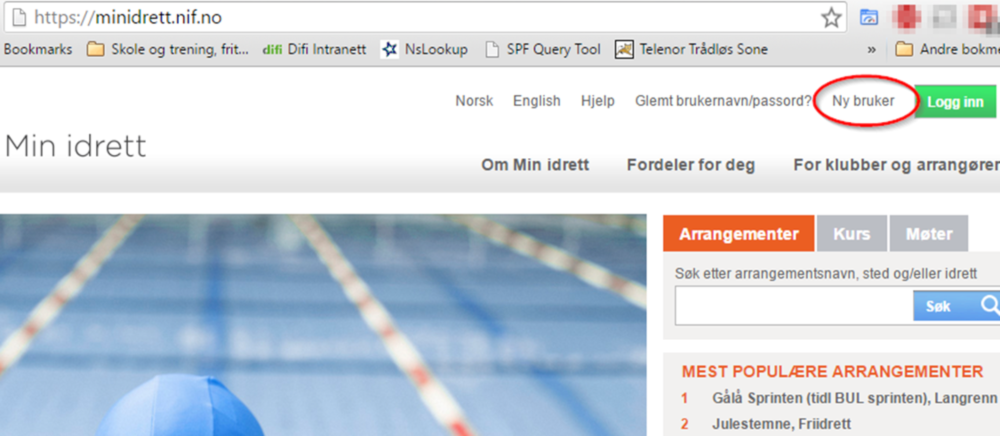The height and width of the screenshot is (436, 1000).
Task: Open the Hjelp link
Action: click(x=598, y=101)
